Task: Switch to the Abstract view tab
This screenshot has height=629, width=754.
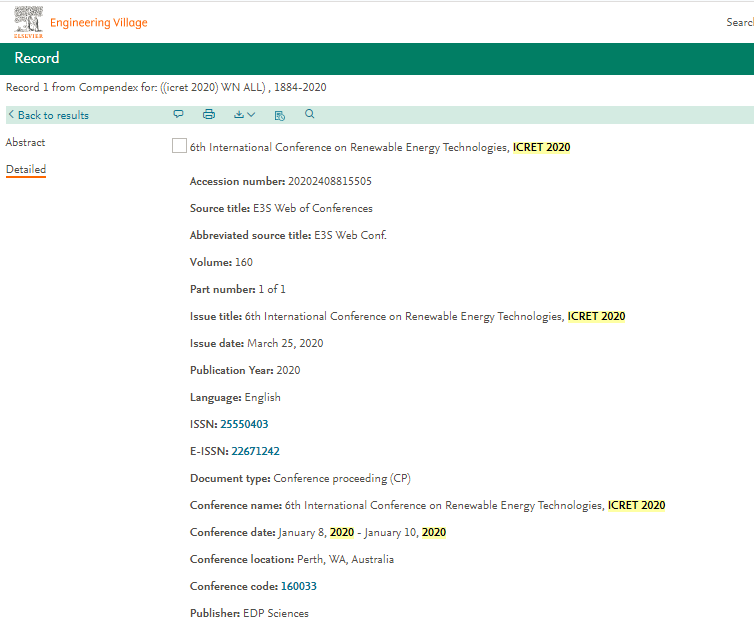Action: pos(25,142)
